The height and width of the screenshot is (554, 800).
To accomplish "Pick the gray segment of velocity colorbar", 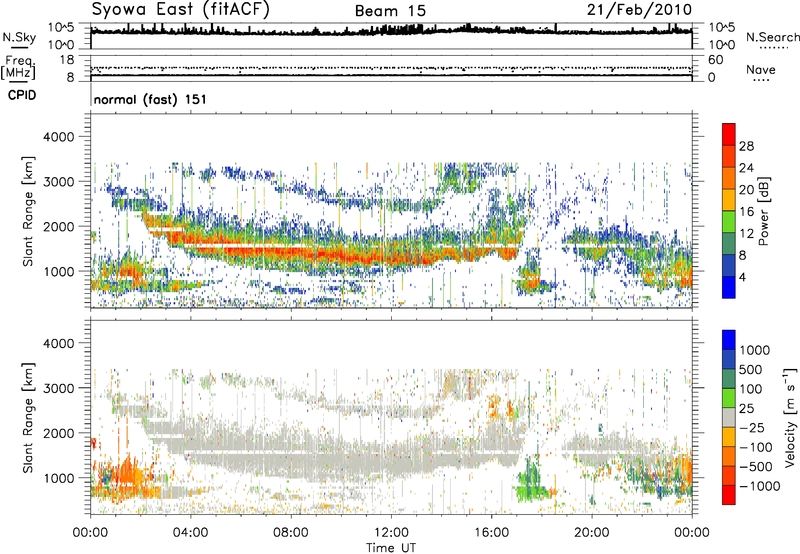I will pos(729,417).
